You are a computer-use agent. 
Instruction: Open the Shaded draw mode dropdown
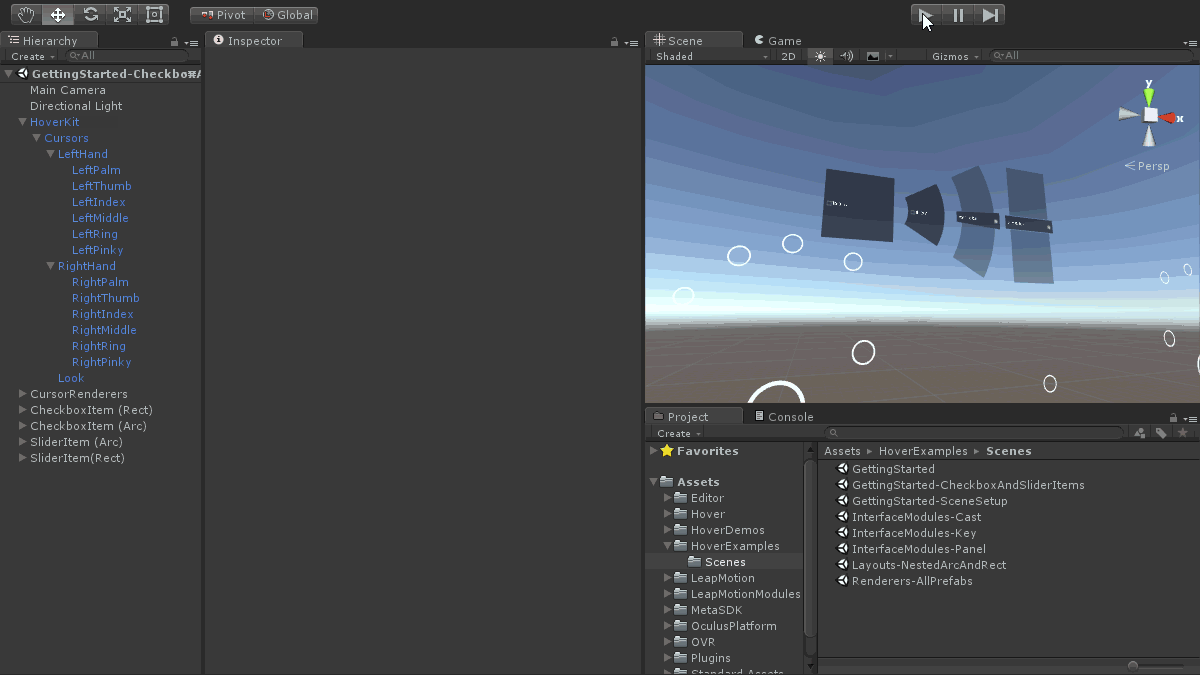[710, 57]
